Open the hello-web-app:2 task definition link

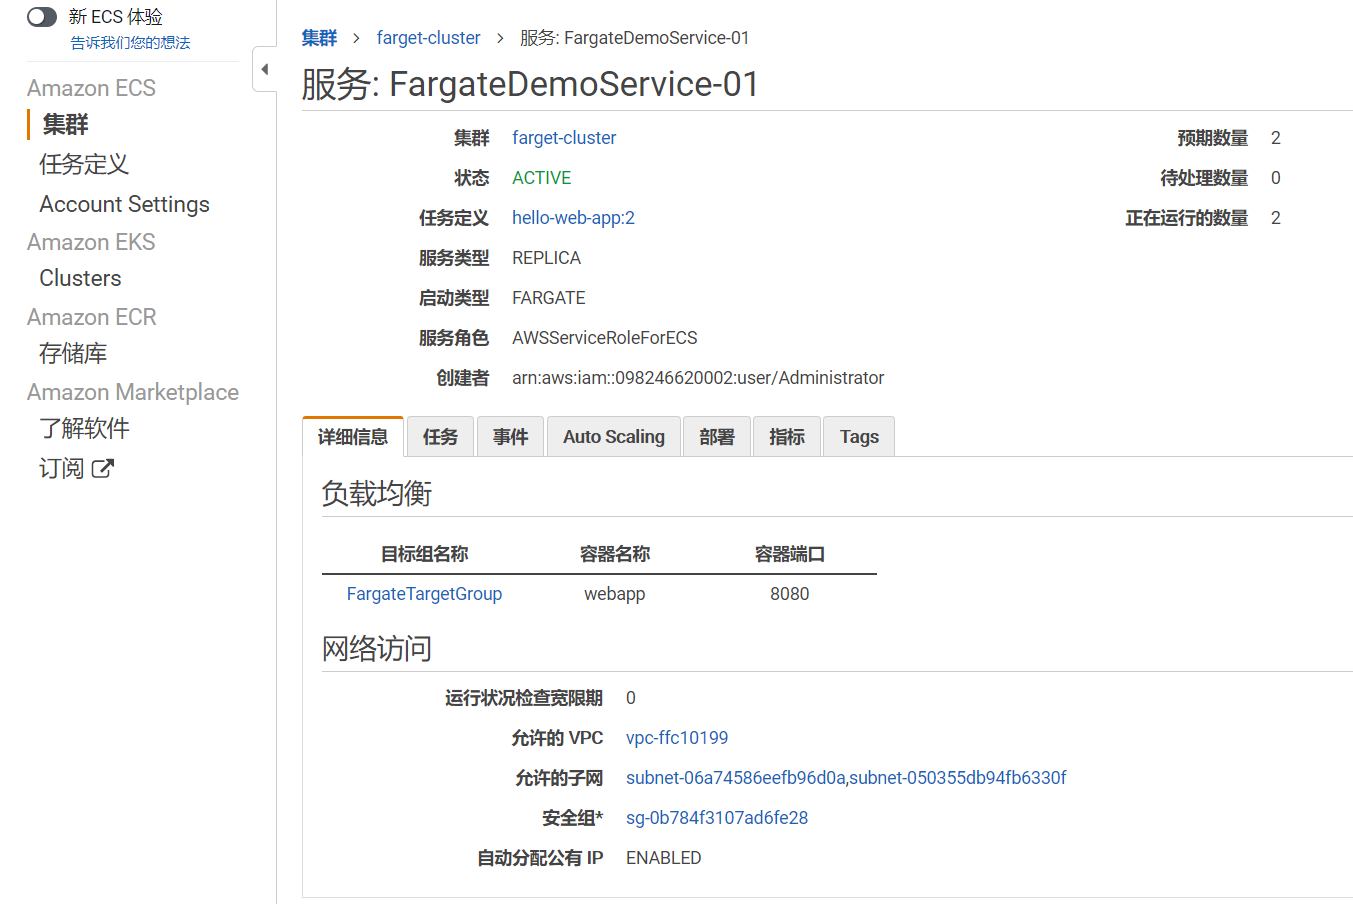coord(573,218)
